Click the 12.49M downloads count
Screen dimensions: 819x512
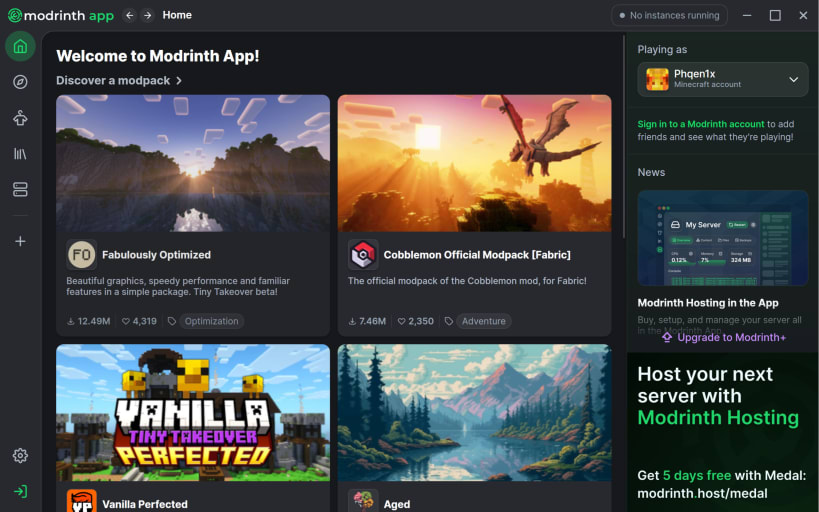(x=89, y=321)
